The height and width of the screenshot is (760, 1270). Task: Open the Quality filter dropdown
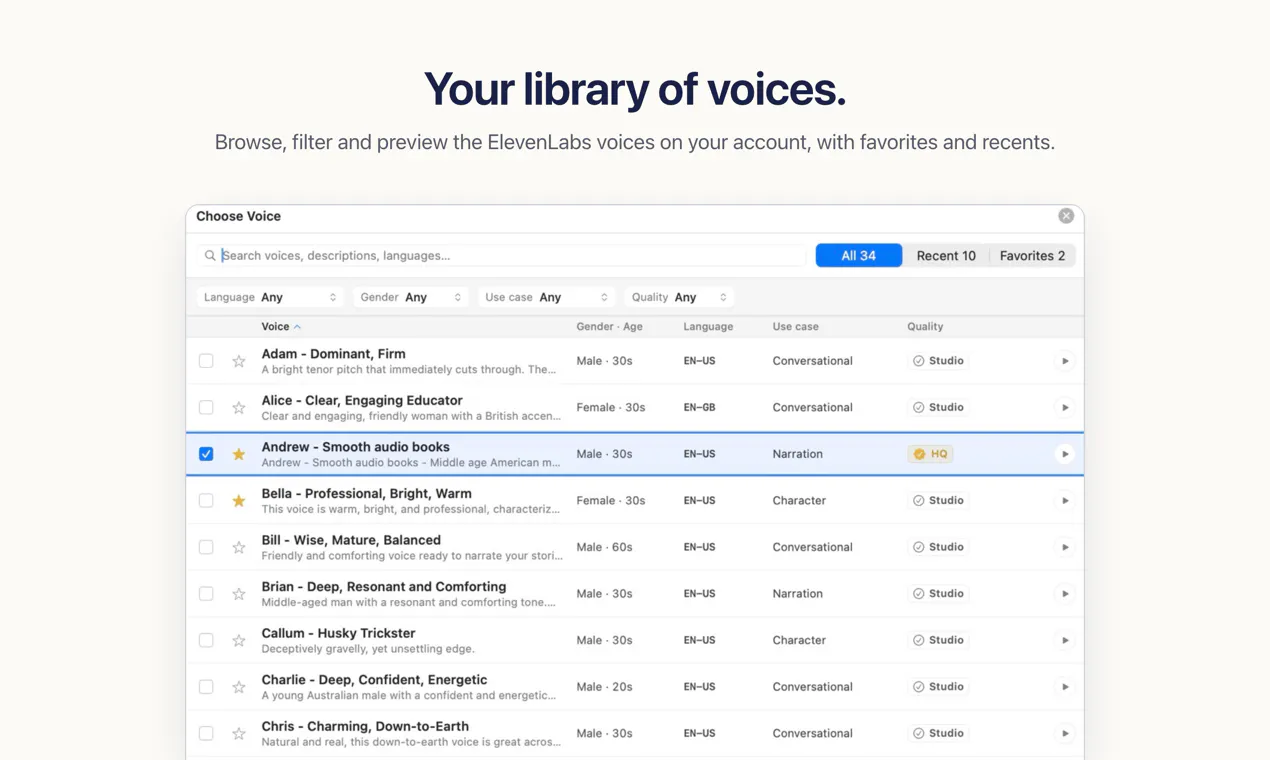coord(679,297)
